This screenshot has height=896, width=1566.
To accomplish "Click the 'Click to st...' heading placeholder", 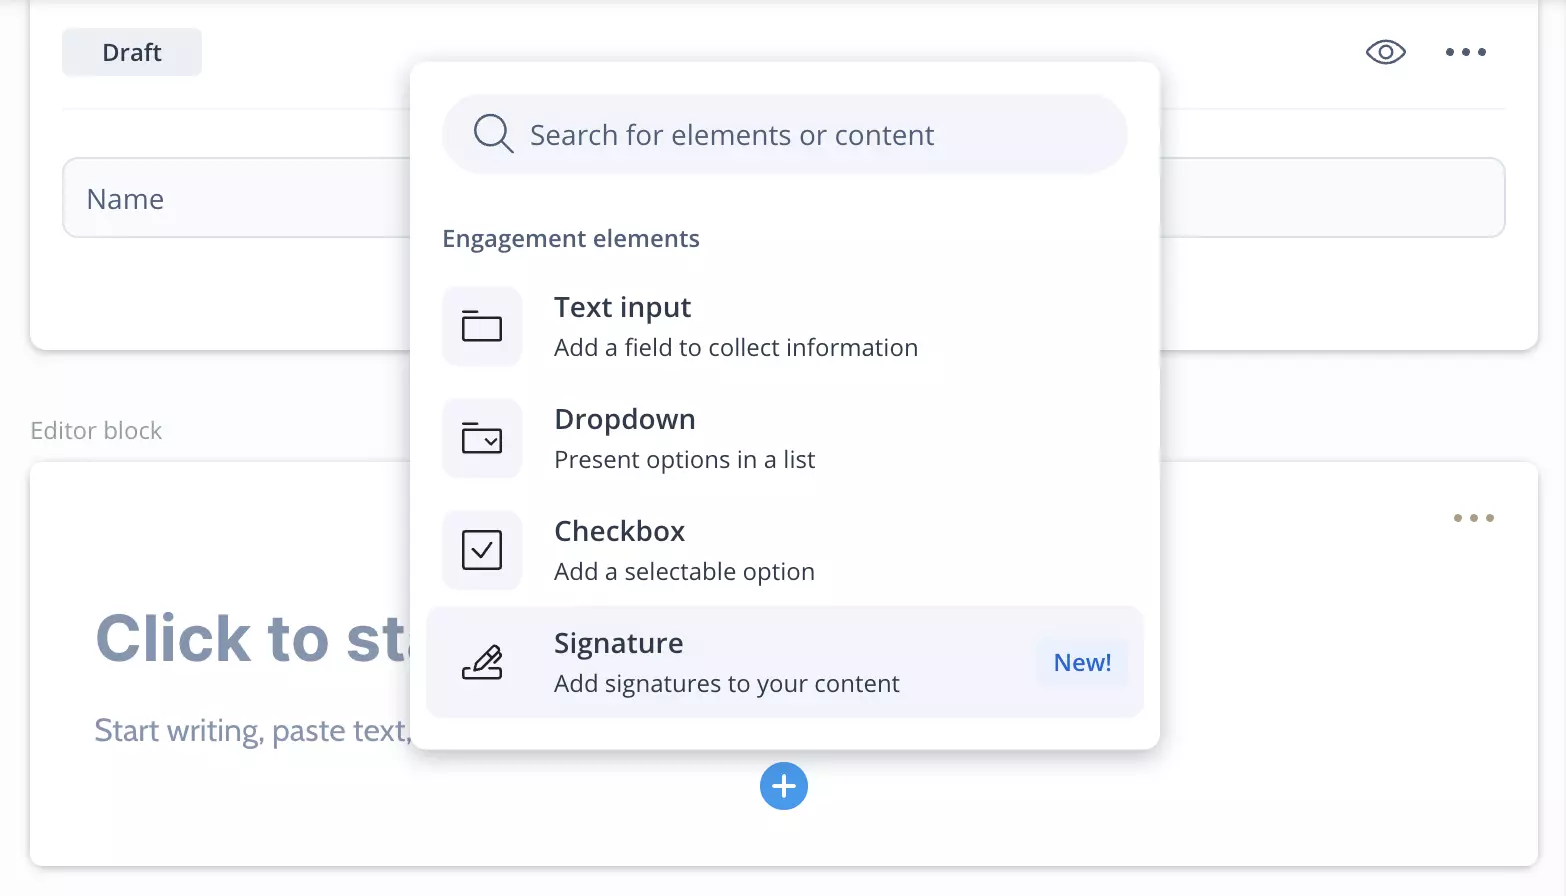I will (252, 638).
